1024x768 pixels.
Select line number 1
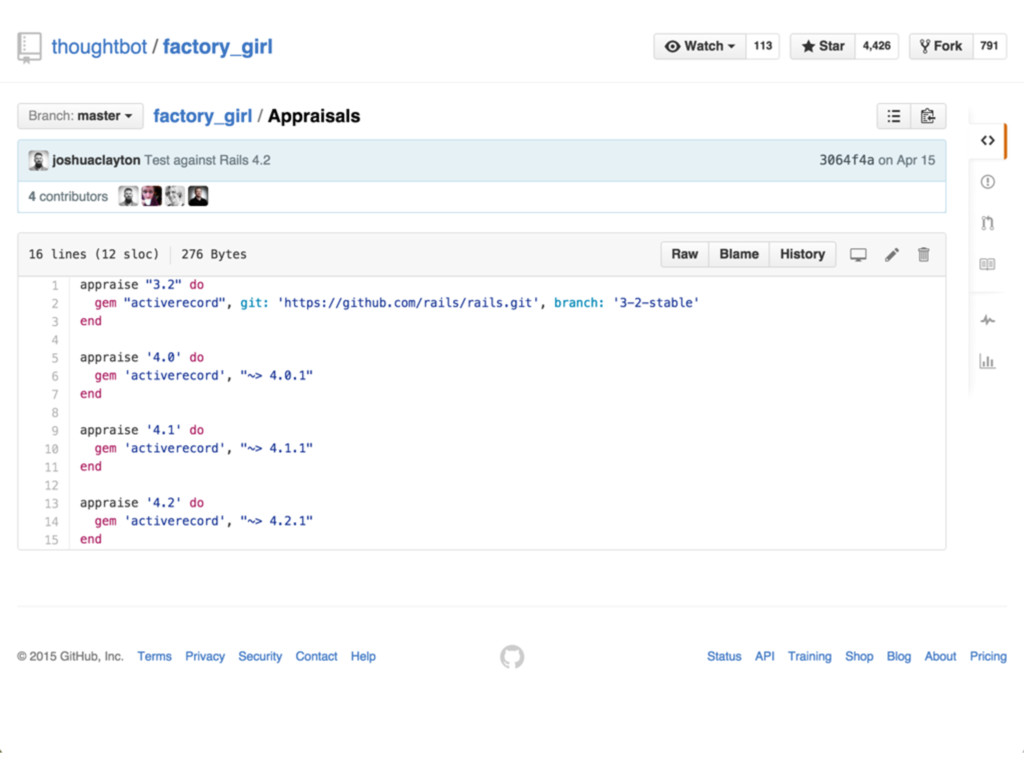click(55, 285)
